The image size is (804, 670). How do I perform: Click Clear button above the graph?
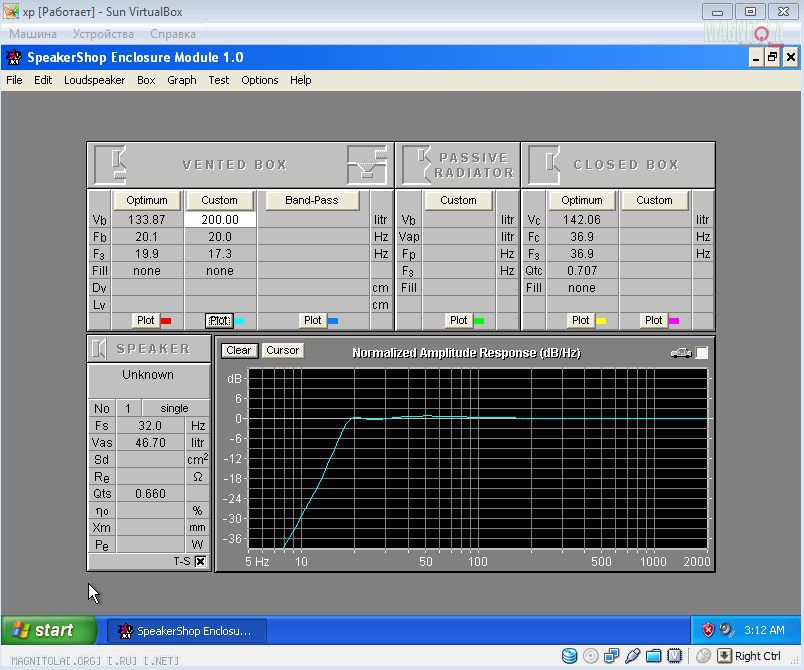[238, 350]
